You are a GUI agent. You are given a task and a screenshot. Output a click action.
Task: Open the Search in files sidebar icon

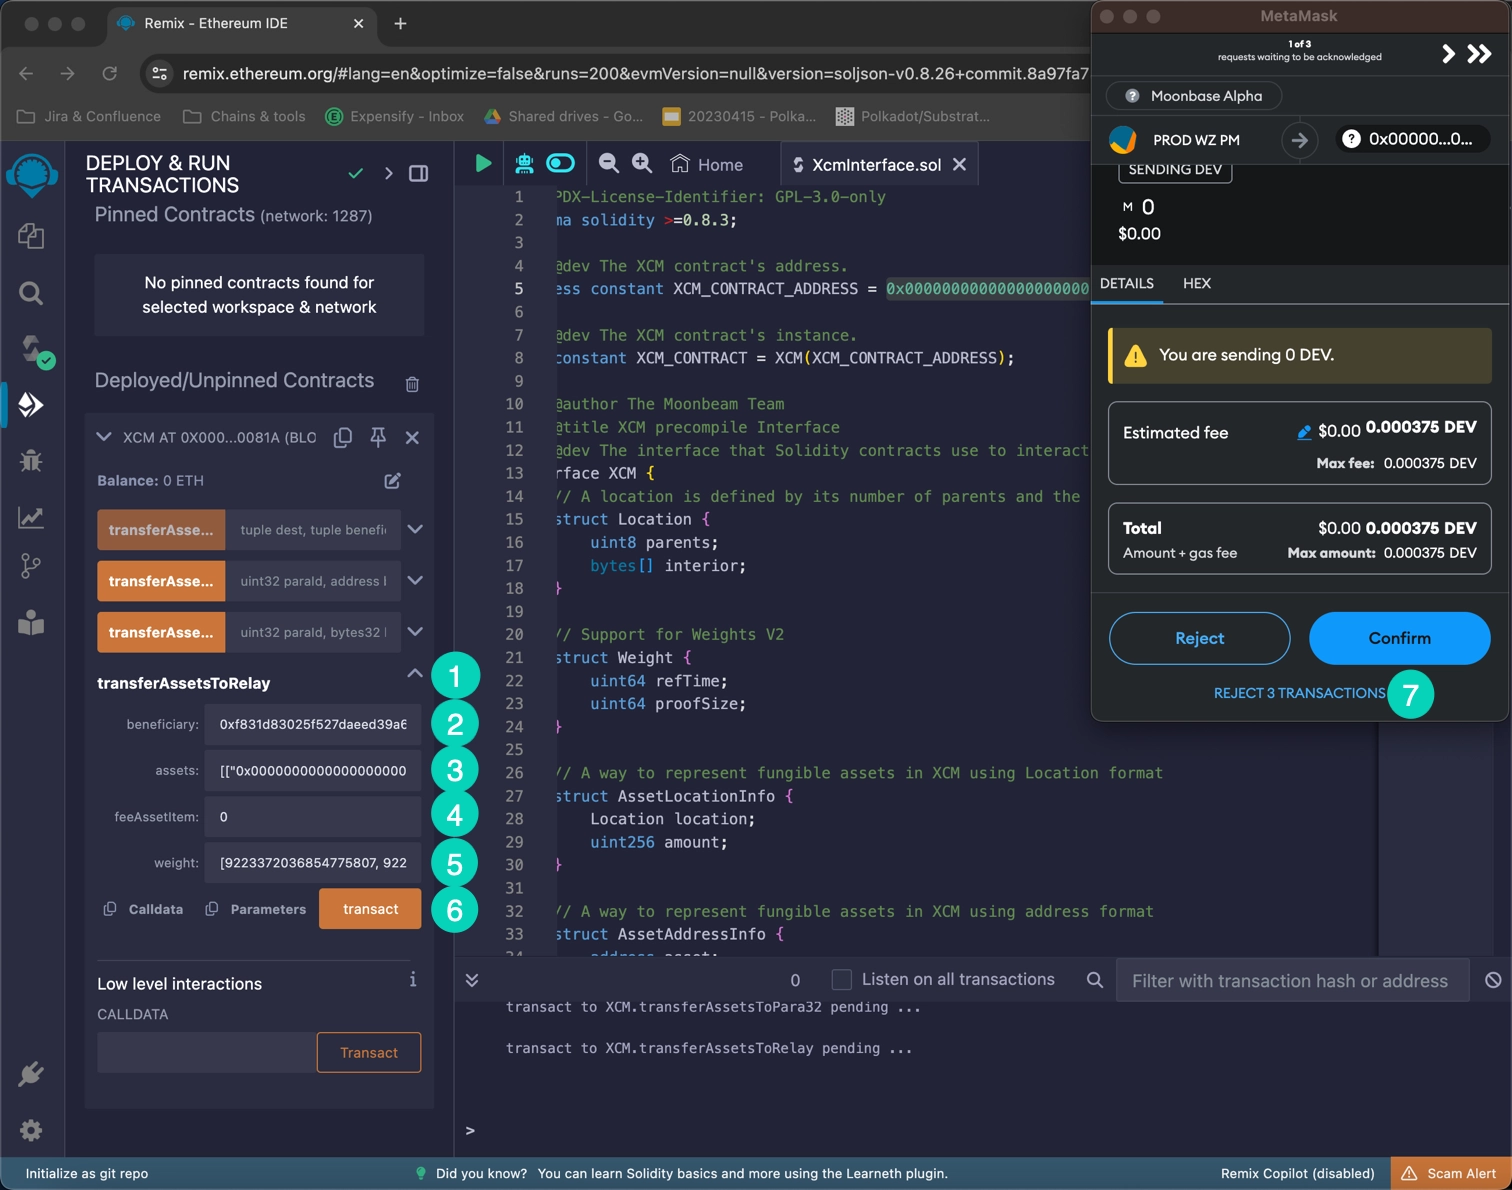tap(31, 293)
